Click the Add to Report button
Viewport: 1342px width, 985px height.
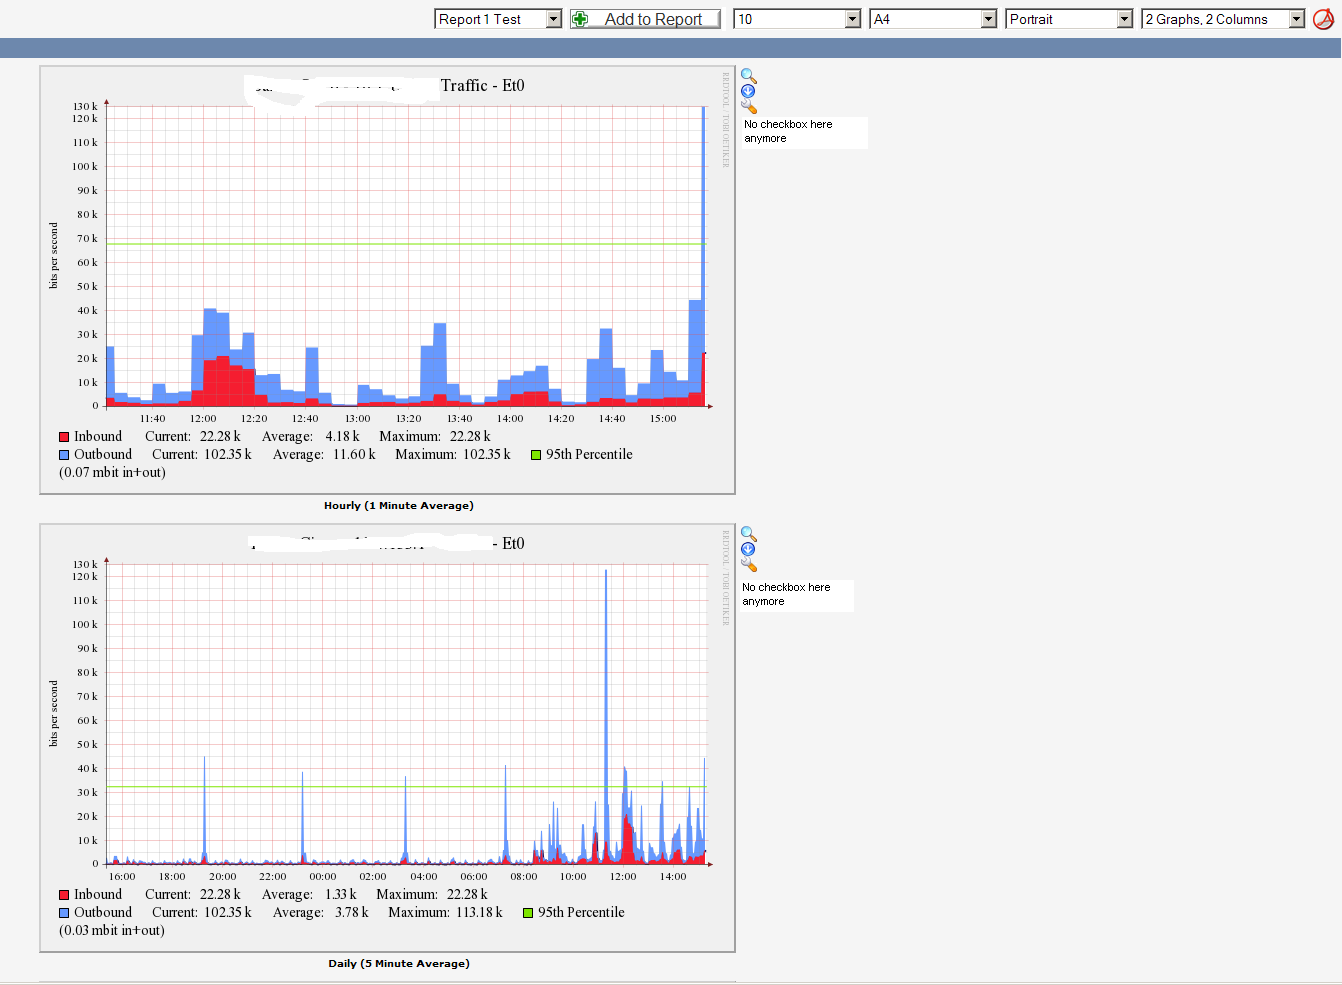[645, 19]
